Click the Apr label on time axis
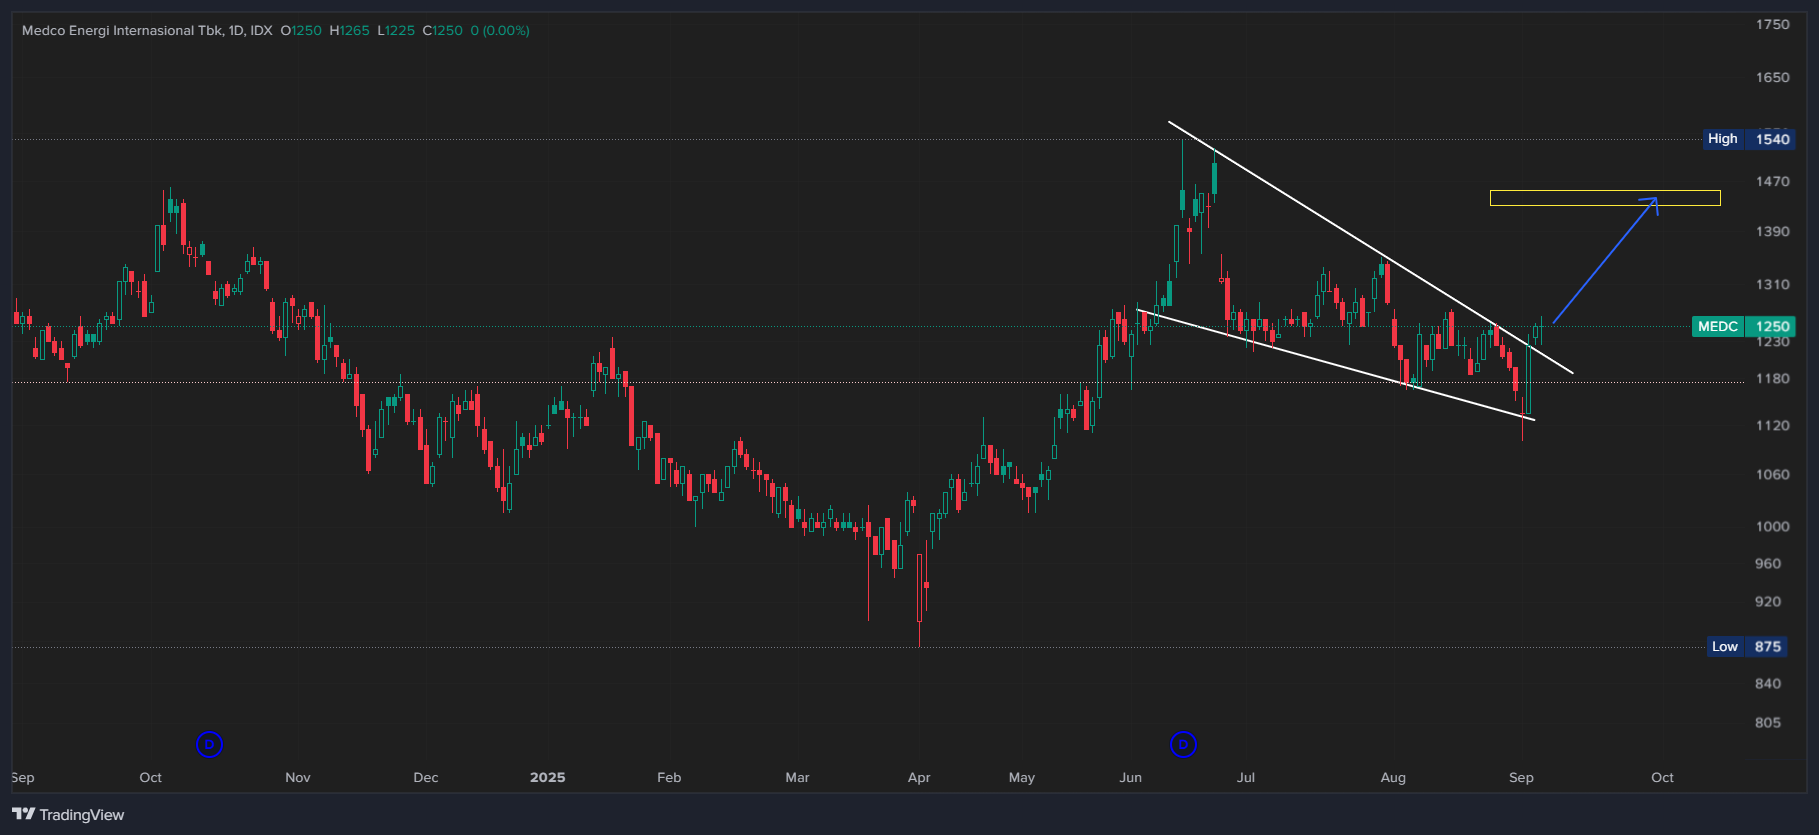Viewport: 1819px width, 835px height. [919, 777]
